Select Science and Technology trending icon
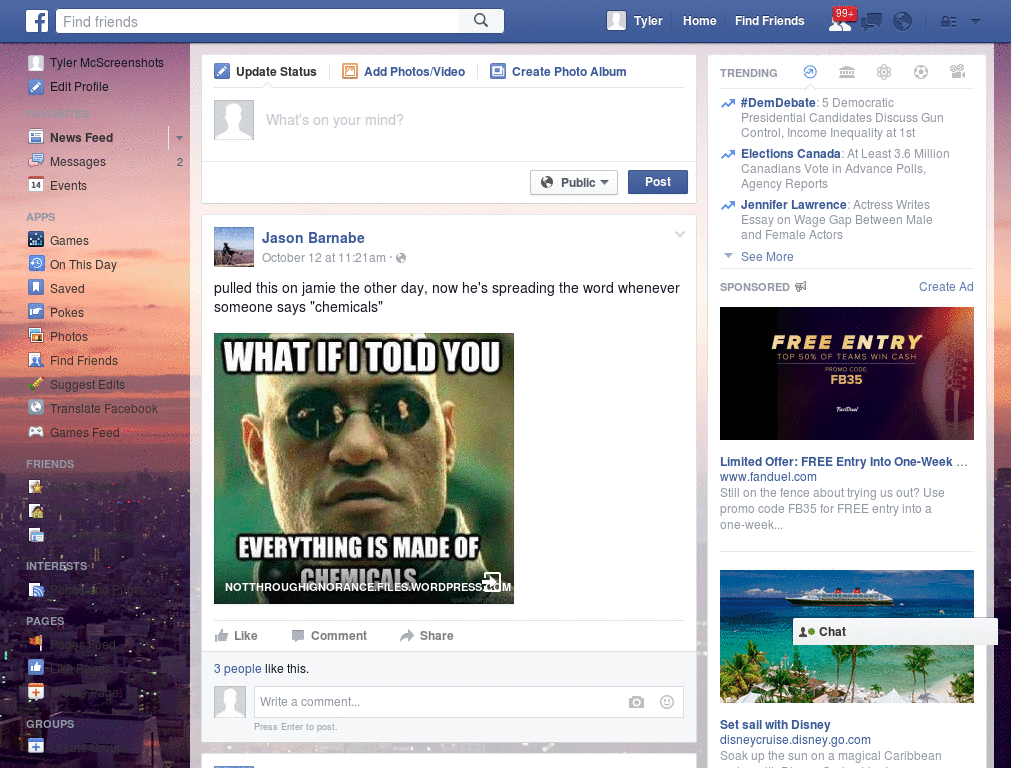Image resolution: width=1024 pixels, height=768 pixels. click(x=884, y=72)
